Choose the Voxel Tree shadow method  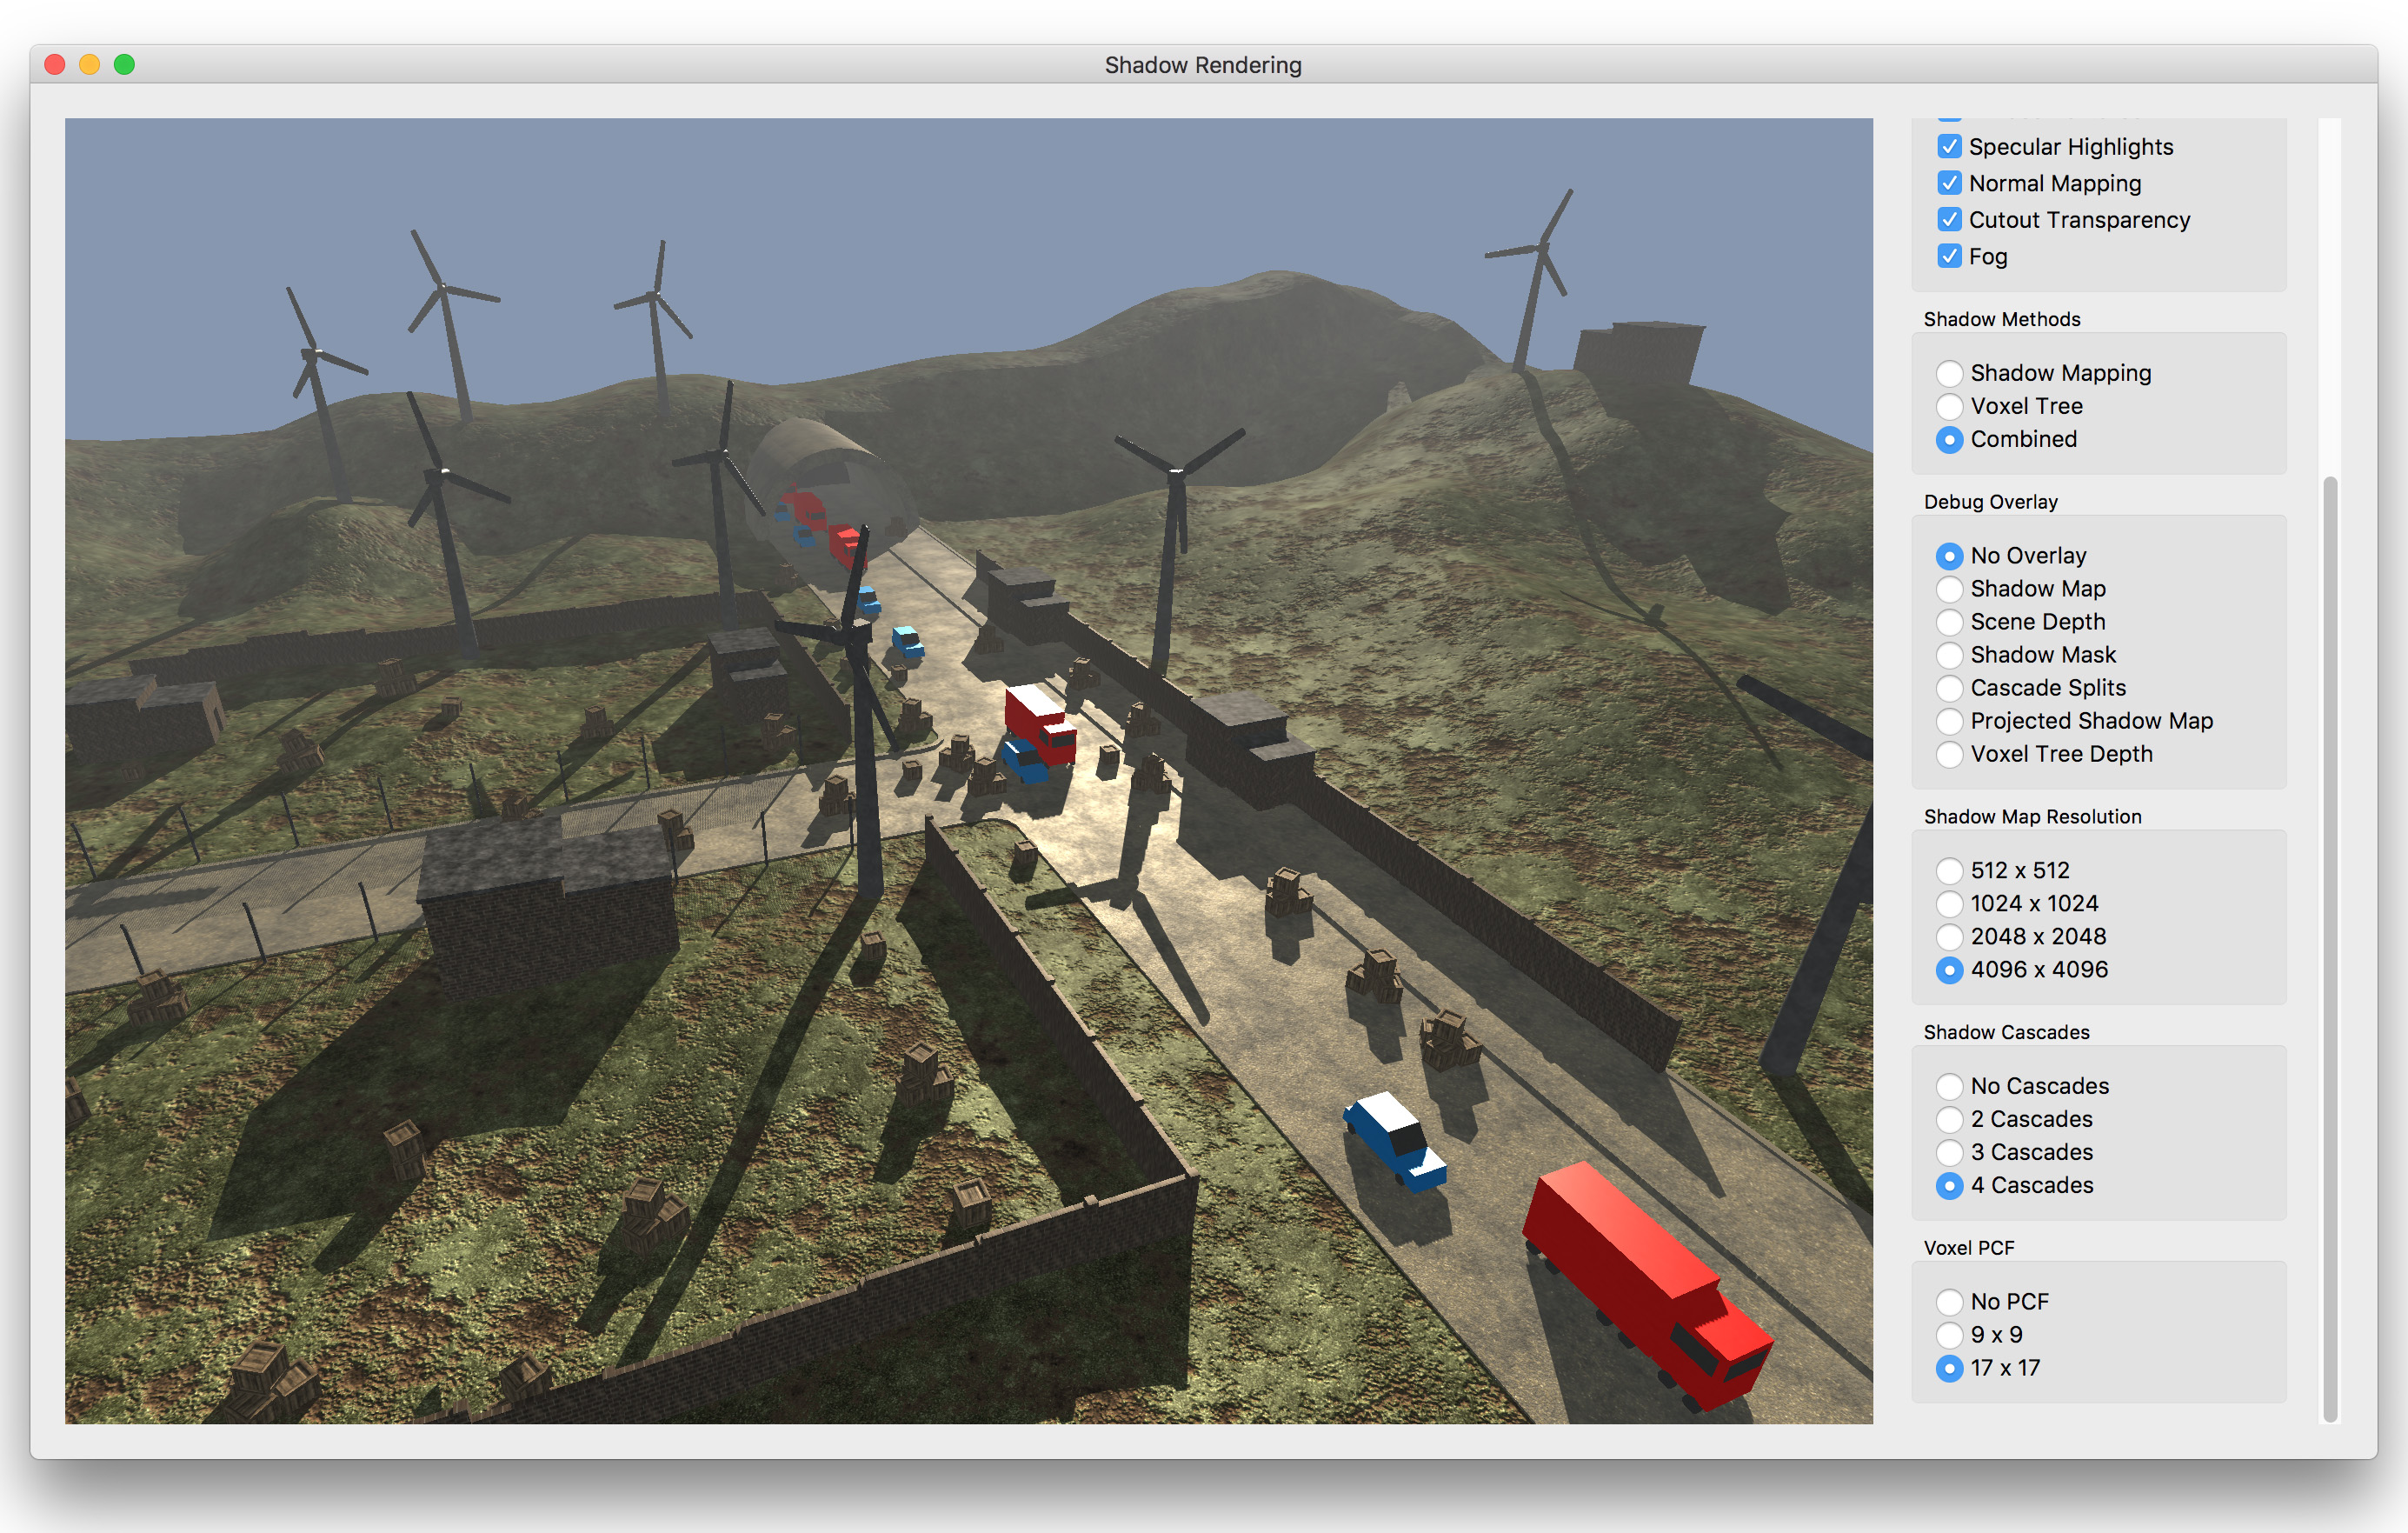click(x=1949, y=407)
